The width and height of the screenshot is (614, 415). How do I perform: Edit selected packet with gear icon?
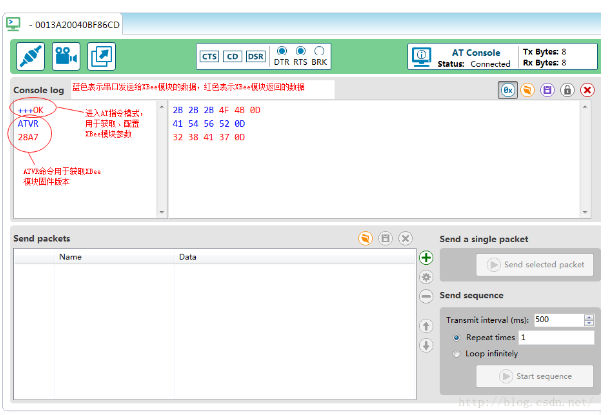(x=426, y=277)
